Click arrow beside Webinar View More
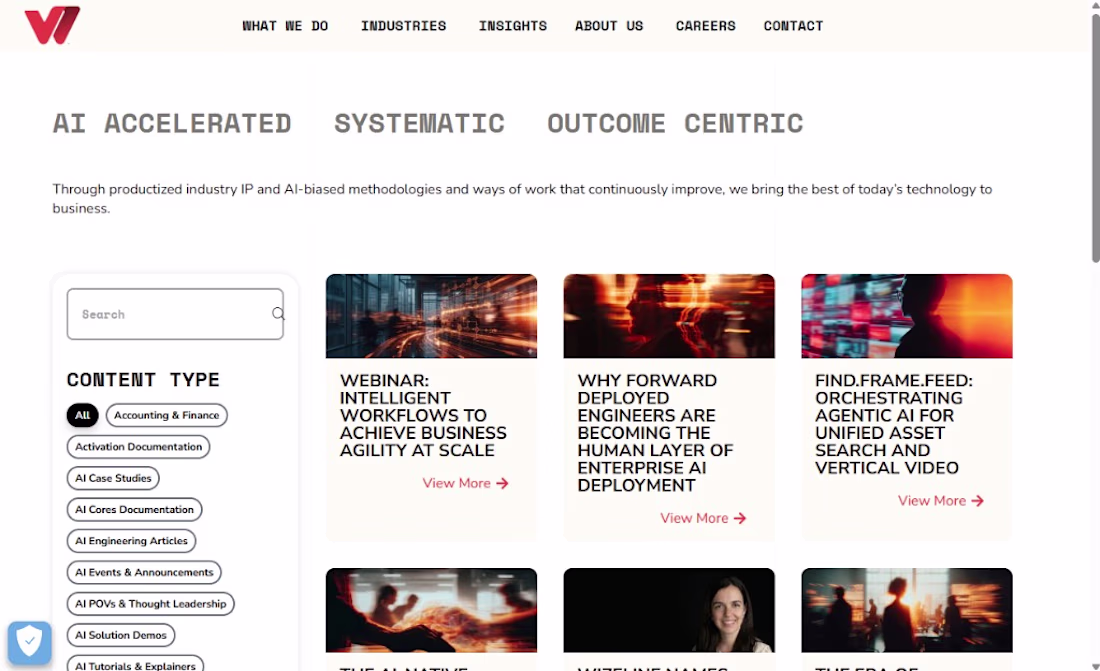This screenshot has height=671, width=1100. (x=502, y=483)
